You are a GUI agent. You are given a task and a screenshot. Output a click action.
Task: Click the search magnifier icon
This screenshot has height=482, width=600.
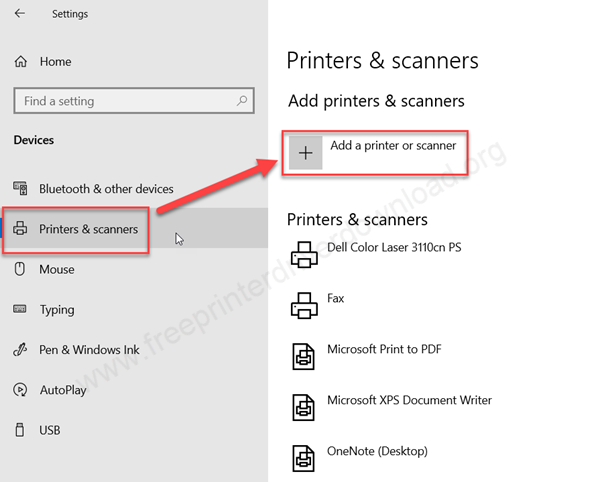(242, 101)
